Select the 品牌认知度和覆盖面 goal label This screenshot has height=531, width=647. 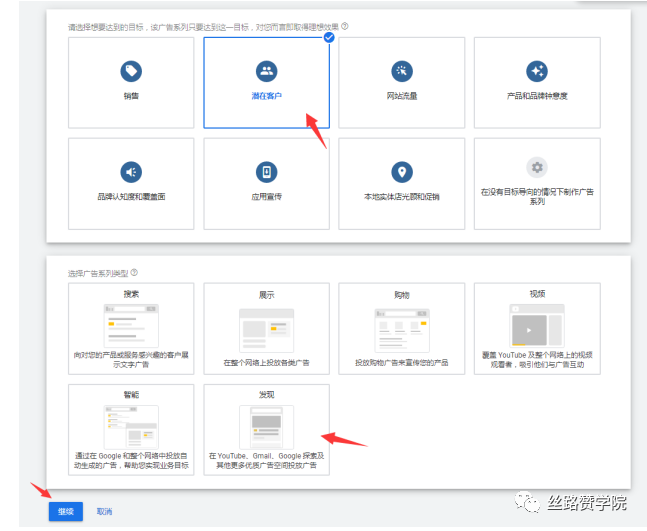tap(131, 197)
